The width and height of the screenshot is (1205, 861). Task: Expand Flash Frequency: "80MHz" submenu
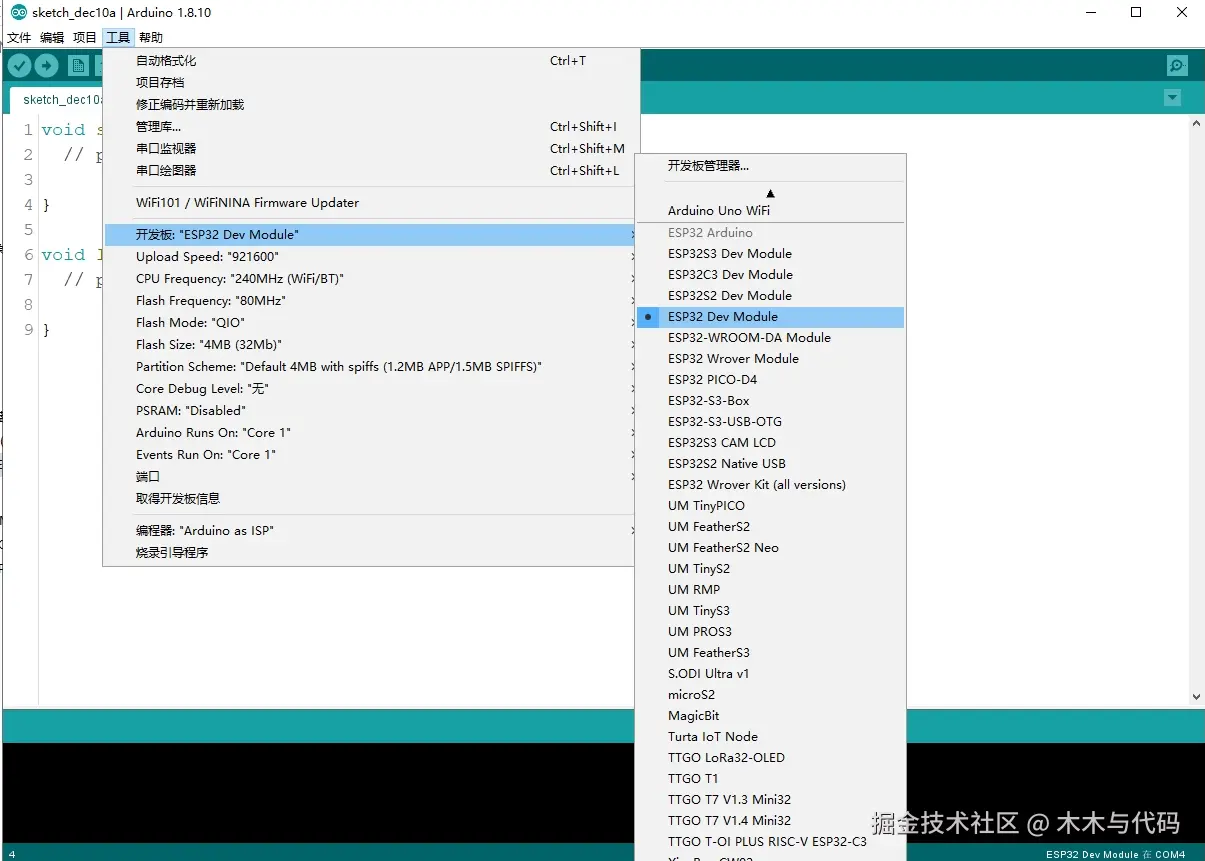[x=370, y=301]
